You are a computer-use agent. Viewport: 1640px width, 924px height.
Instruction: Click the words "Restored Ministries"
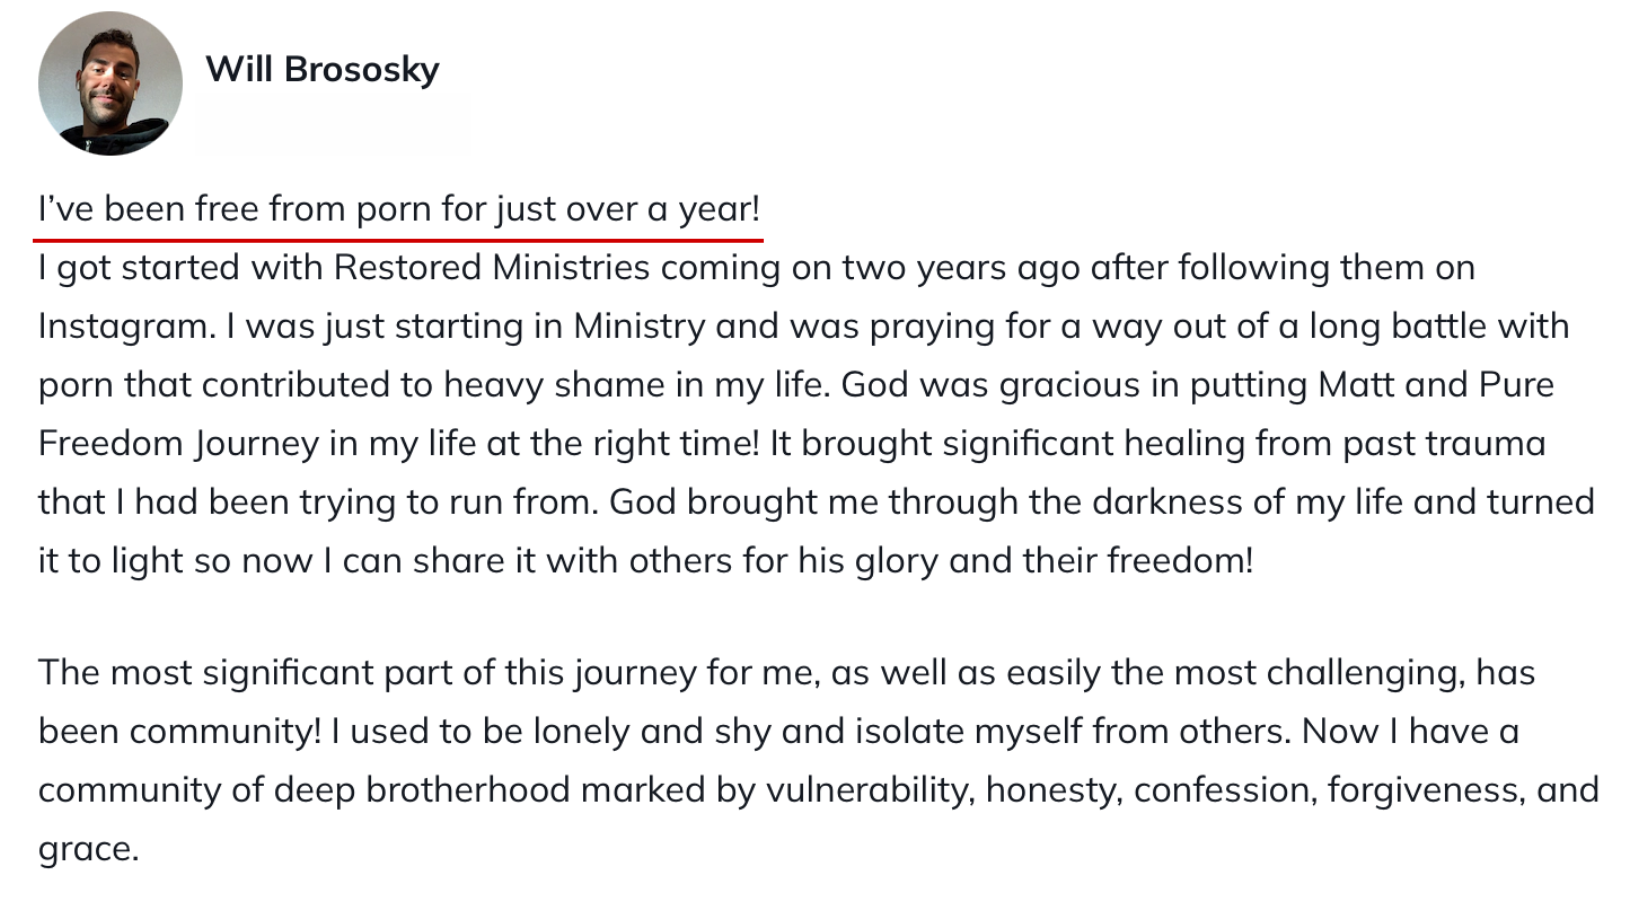(x=491, y=268)
